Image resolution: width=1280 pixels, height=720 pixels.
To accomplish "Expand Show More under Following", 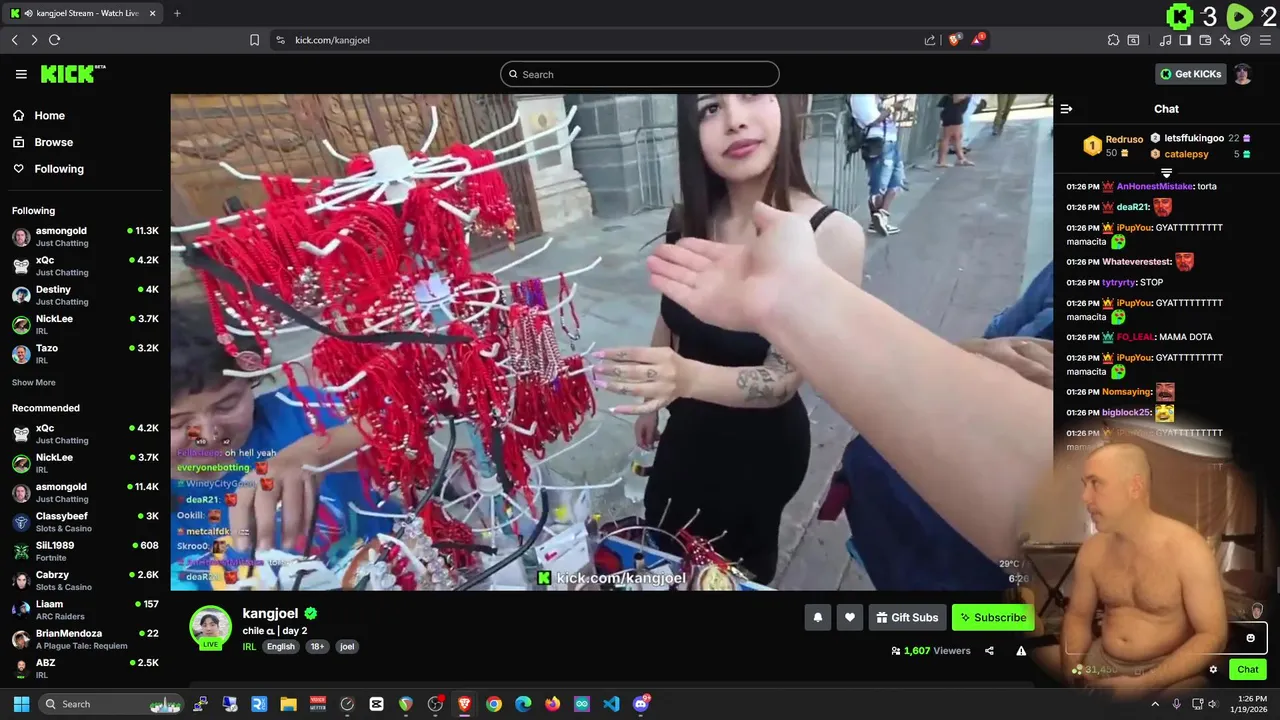I will click(33, 382).
